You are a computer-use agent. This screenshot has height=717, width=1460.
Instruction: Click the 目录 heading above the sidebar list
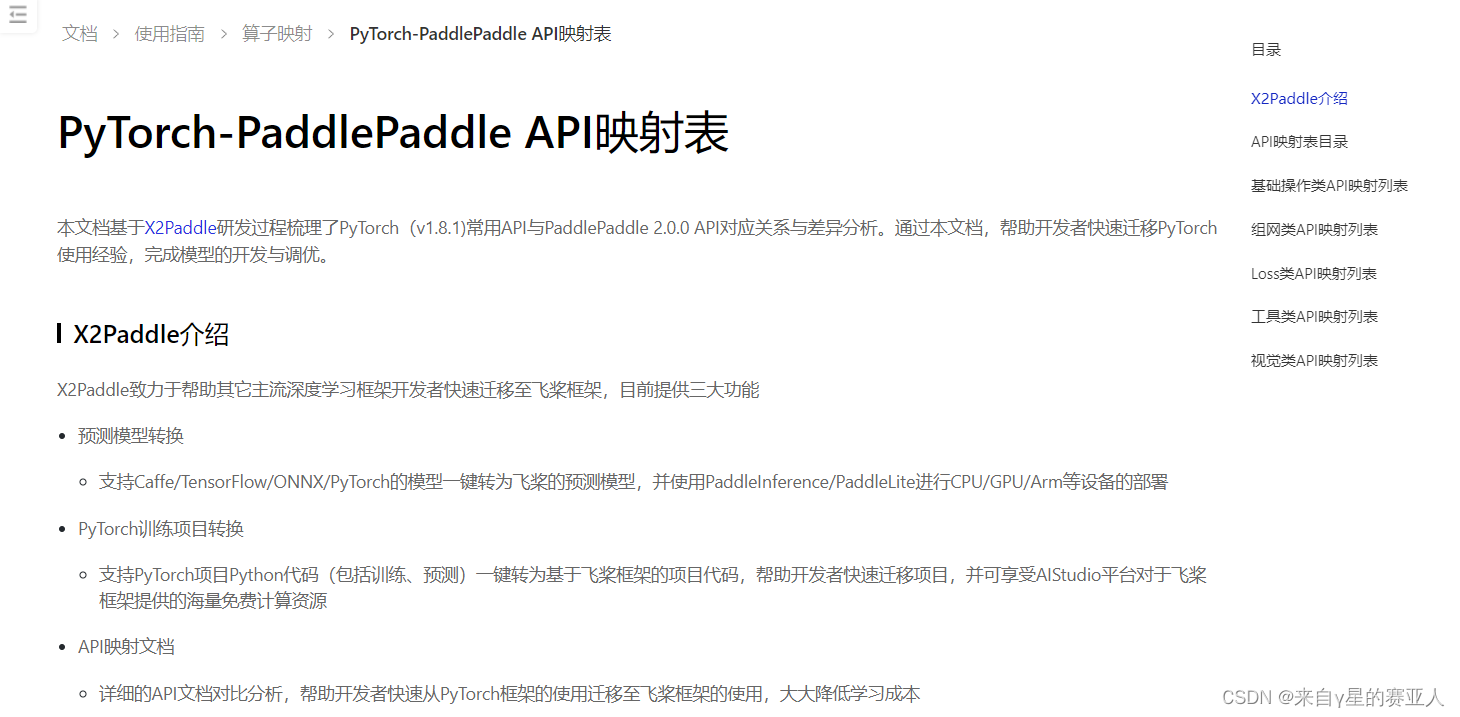point(1265,49)
